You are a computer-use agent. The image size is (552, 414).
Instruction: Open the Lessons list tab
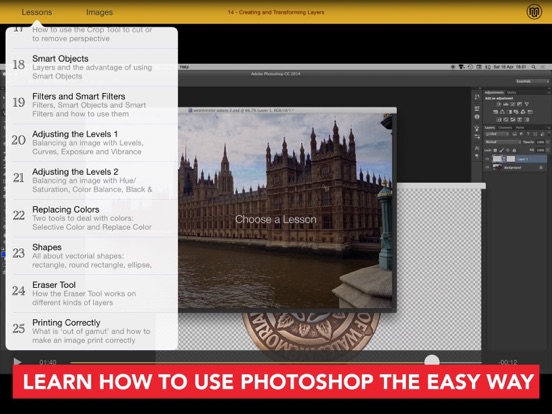(37, 12)
